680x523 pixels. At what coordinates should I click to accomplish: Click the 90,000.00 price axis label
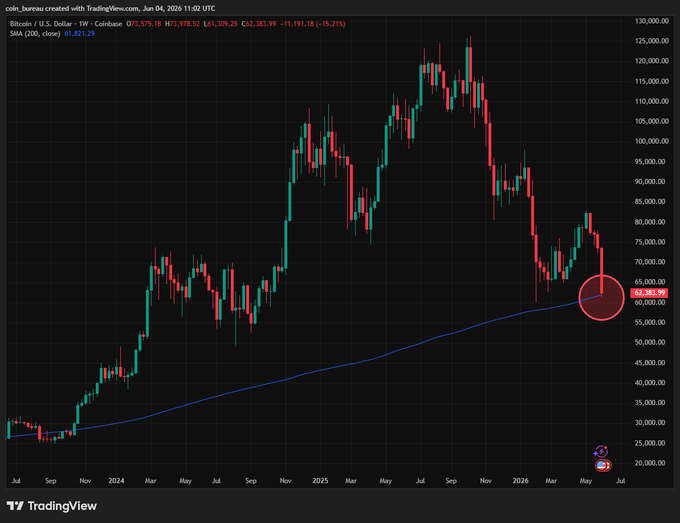tap(650, 181)
